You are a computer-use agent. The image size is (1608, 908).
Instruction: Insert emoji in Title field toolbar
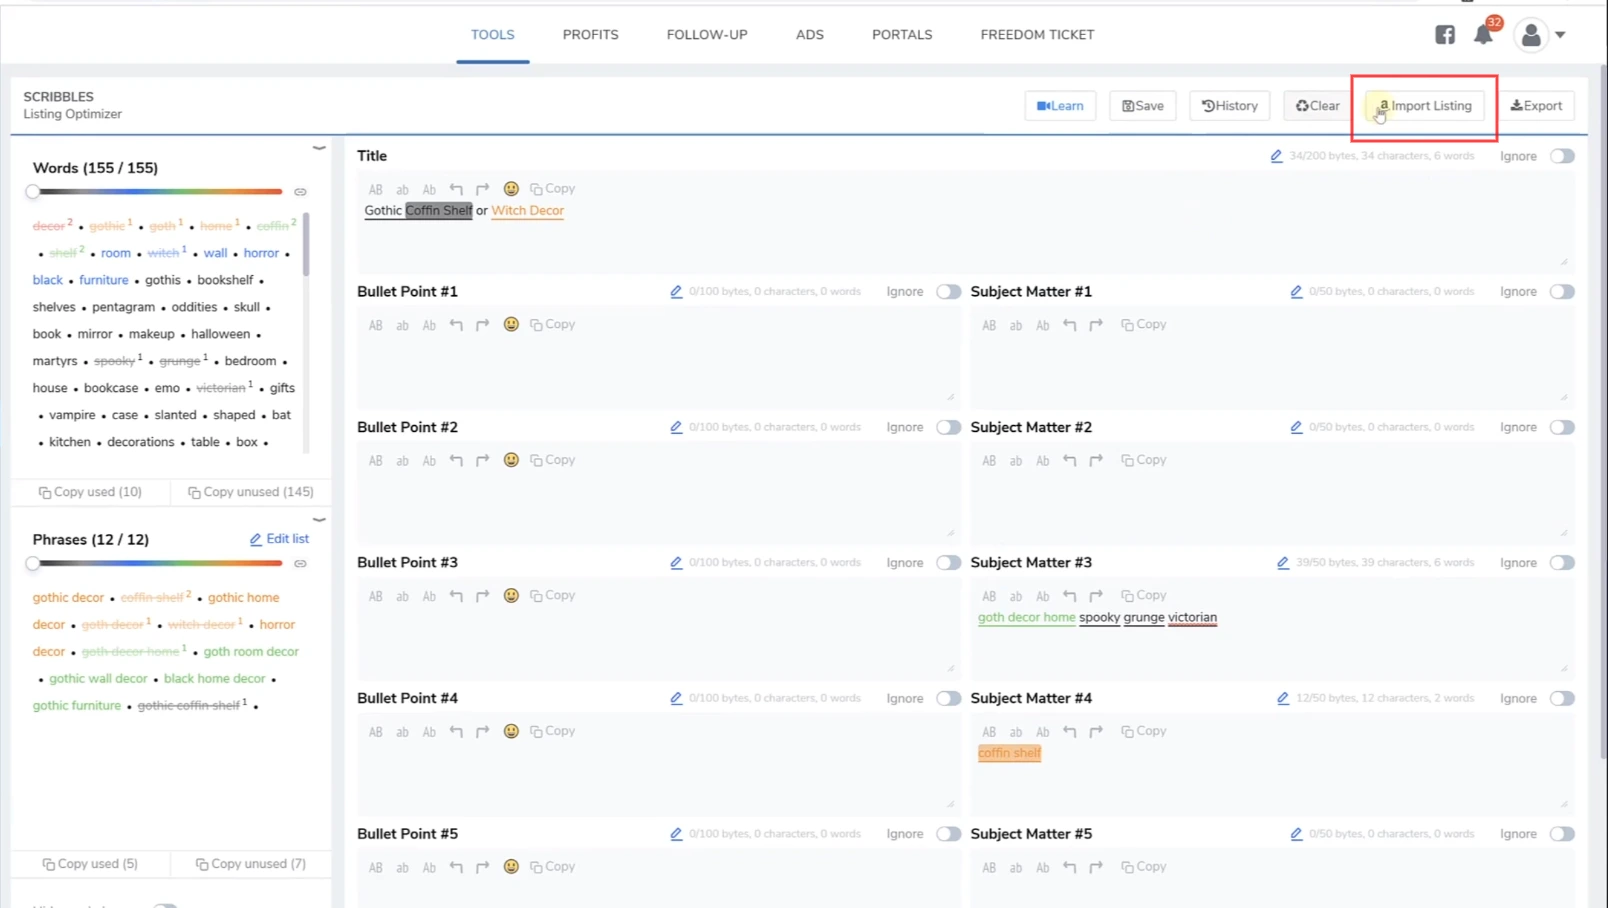pyautogui.click(x=511, y=189)
